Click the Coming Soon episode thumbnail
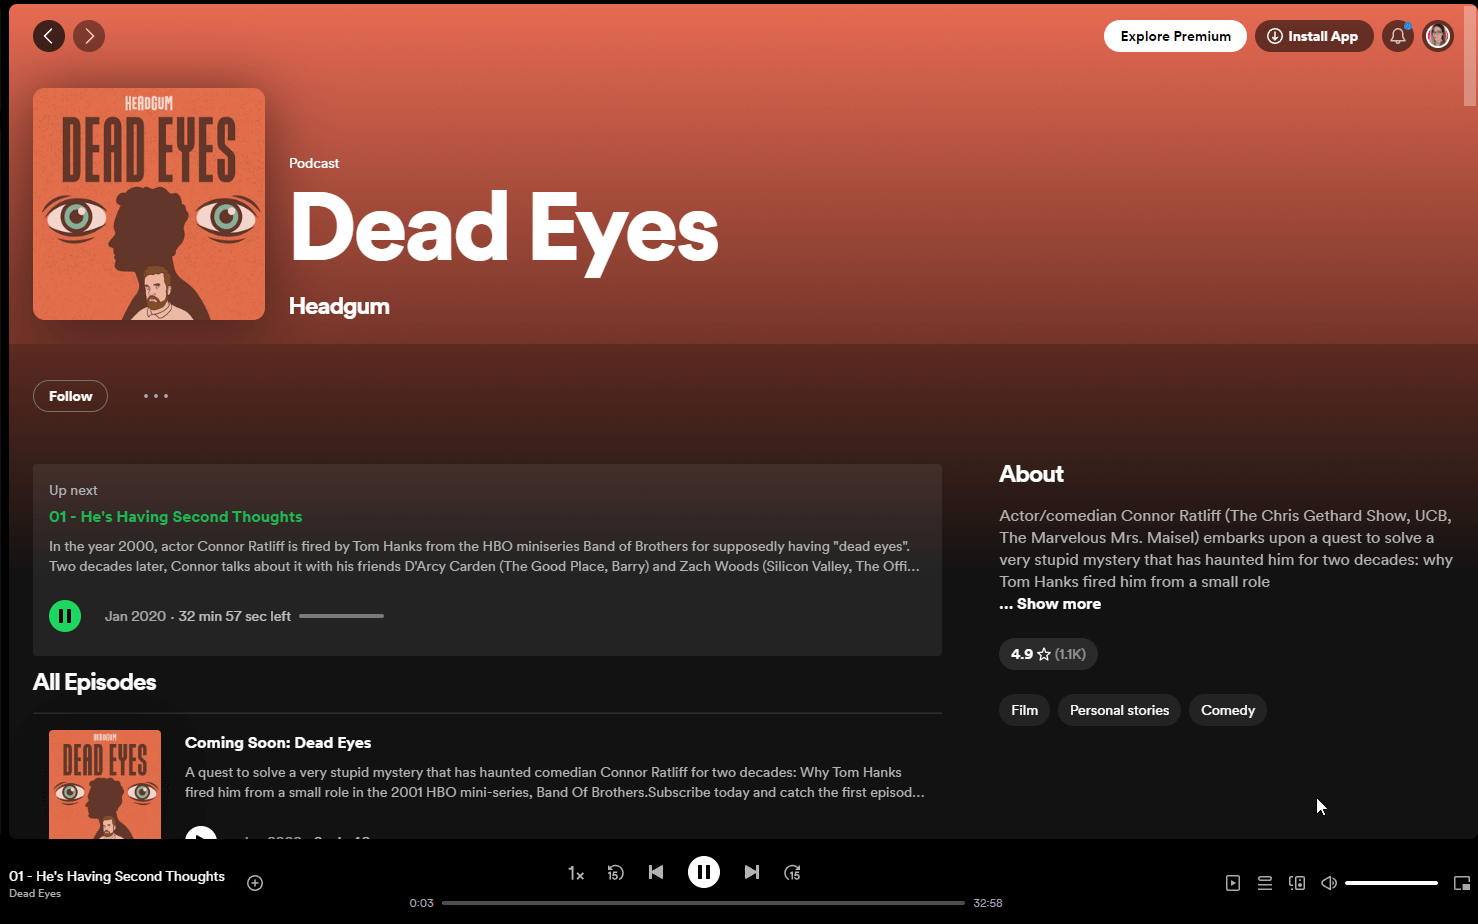Viewport: 1478px width, 924px height. pyautogui.click(x=105, y=784)
